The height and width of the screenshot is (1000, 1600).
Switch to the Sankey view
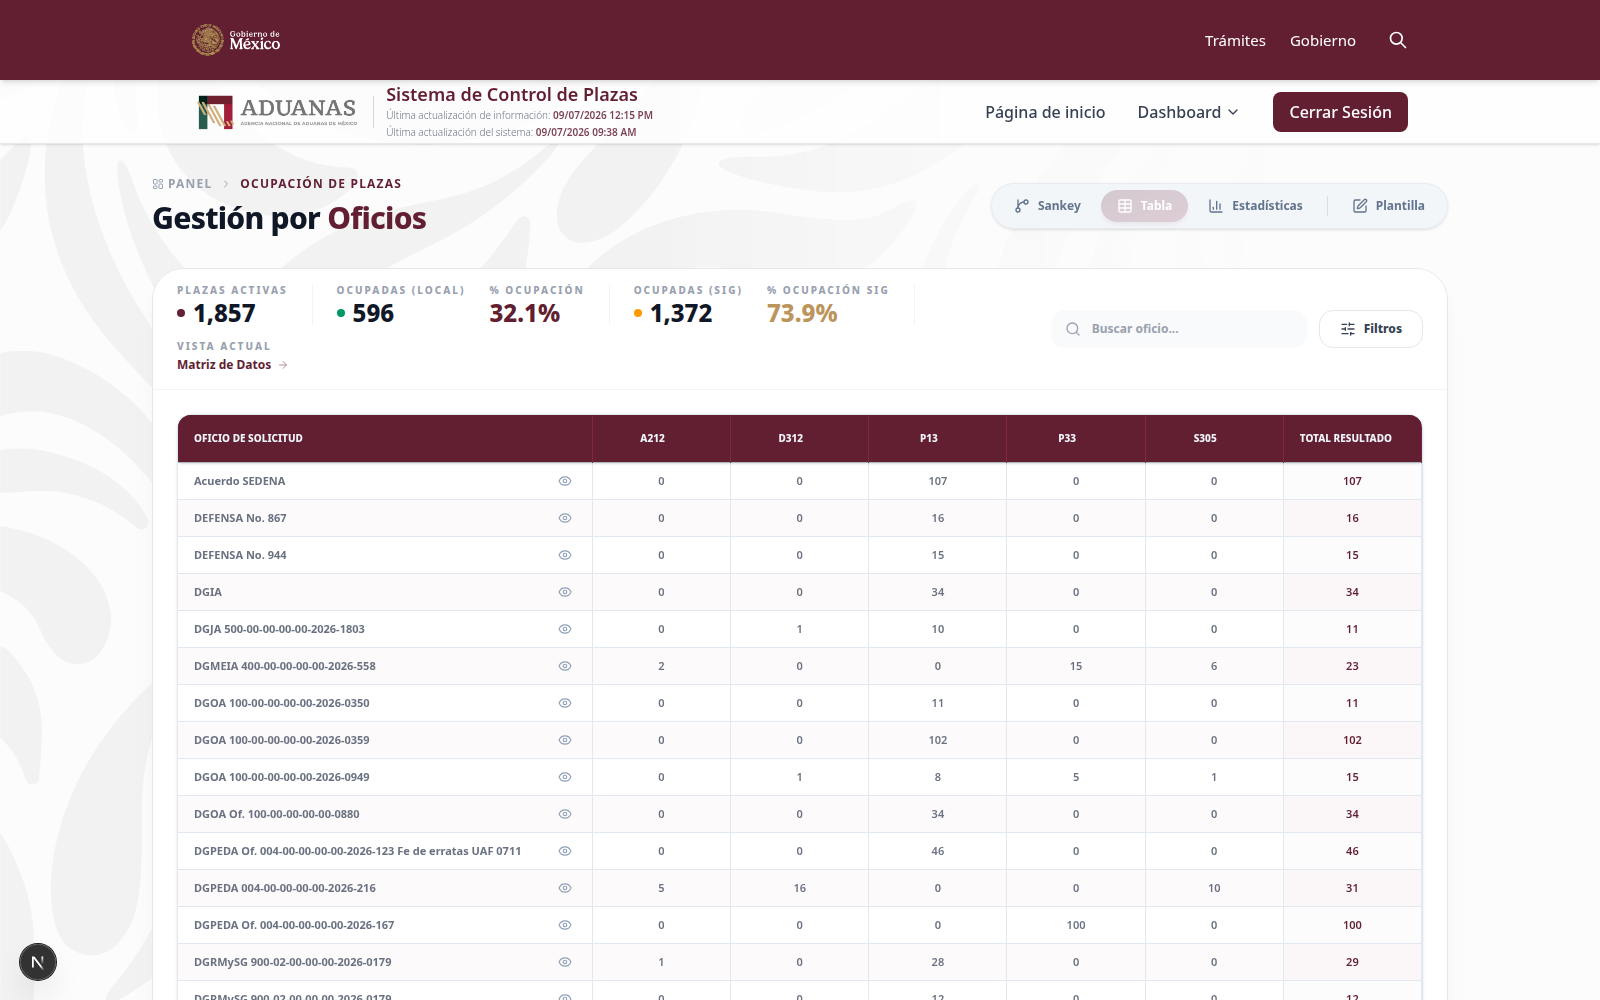coord(1048,206)
